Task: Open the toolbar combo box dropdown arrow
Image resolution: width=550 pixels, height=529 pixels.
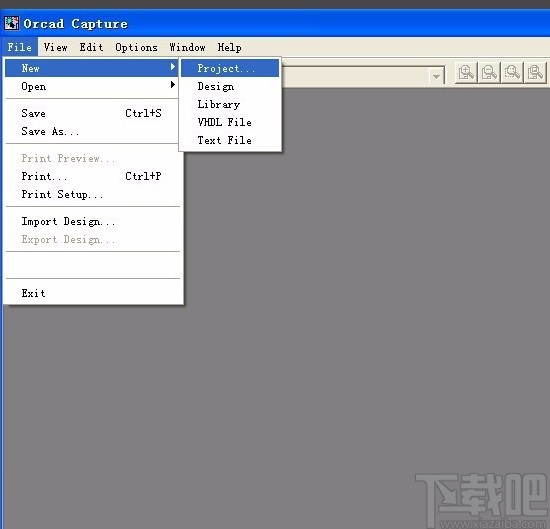Action: [436, 76]
